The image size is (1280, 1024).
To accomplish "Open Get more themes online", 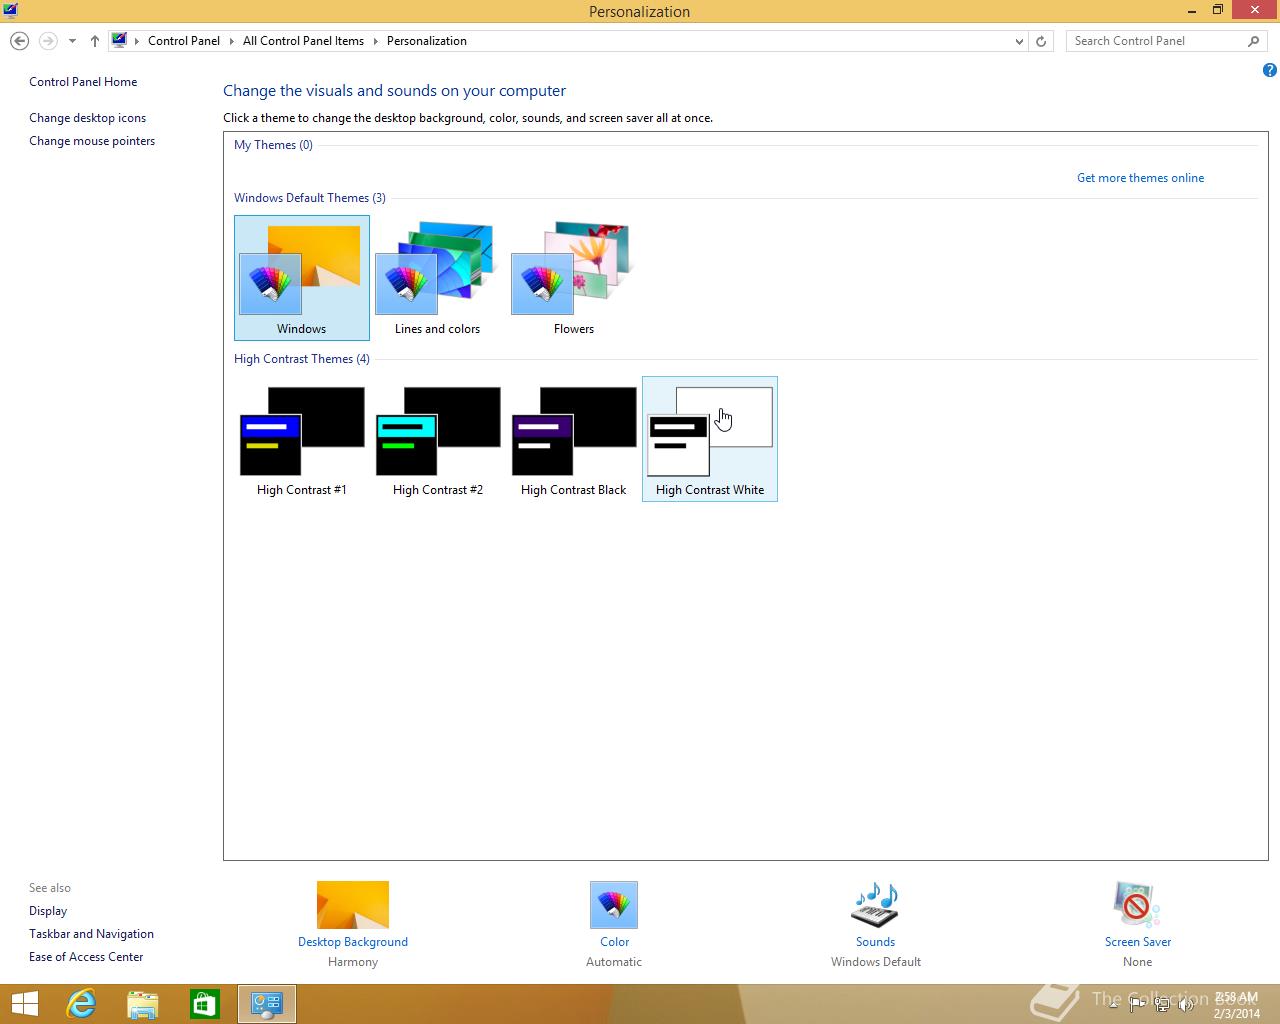I will 1140,178.
